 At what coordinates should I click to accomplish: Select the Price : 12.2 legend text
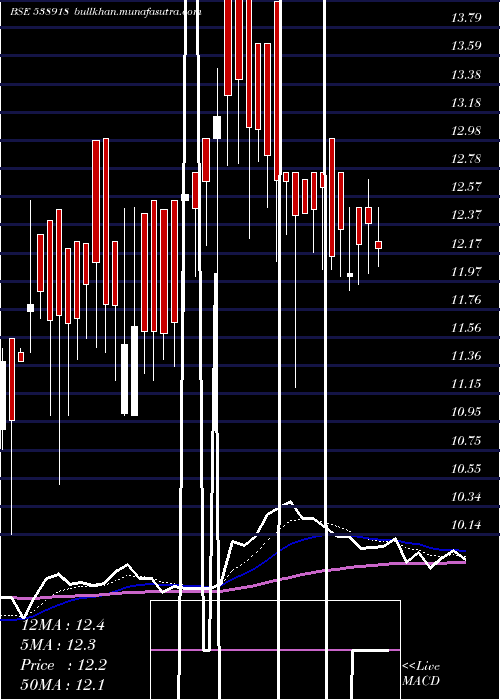[63, 665]
